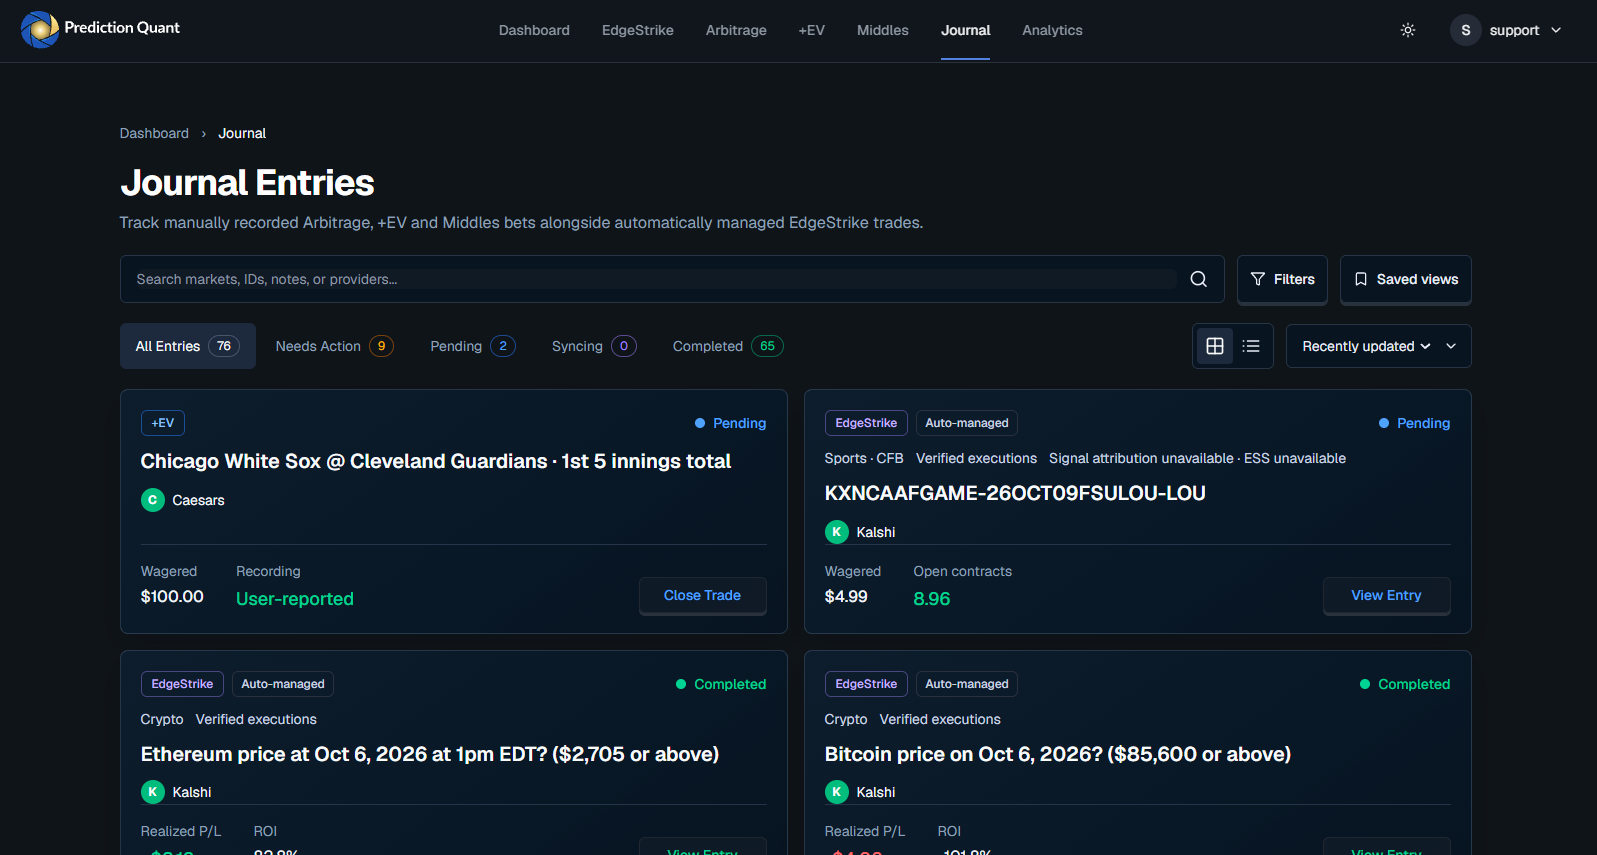Open the Arbitrage nav item

[736, 30]
